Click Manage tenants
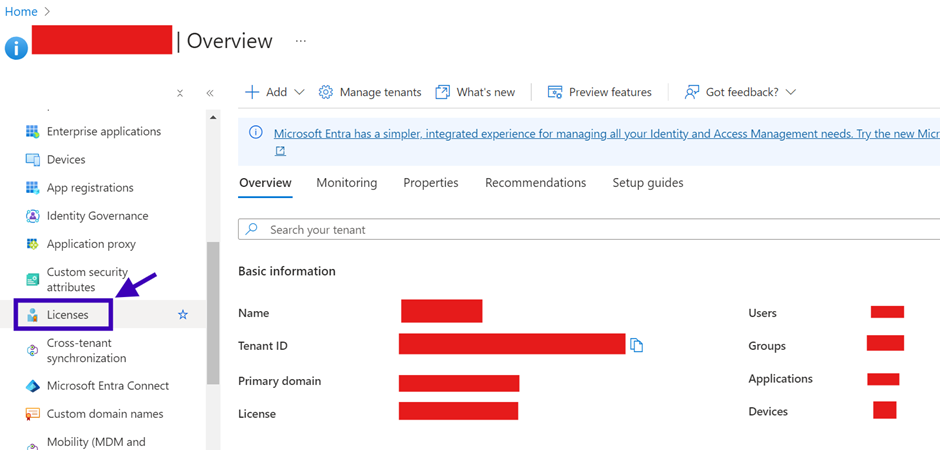This screenshot has width=940, height=450. (370, 92)
